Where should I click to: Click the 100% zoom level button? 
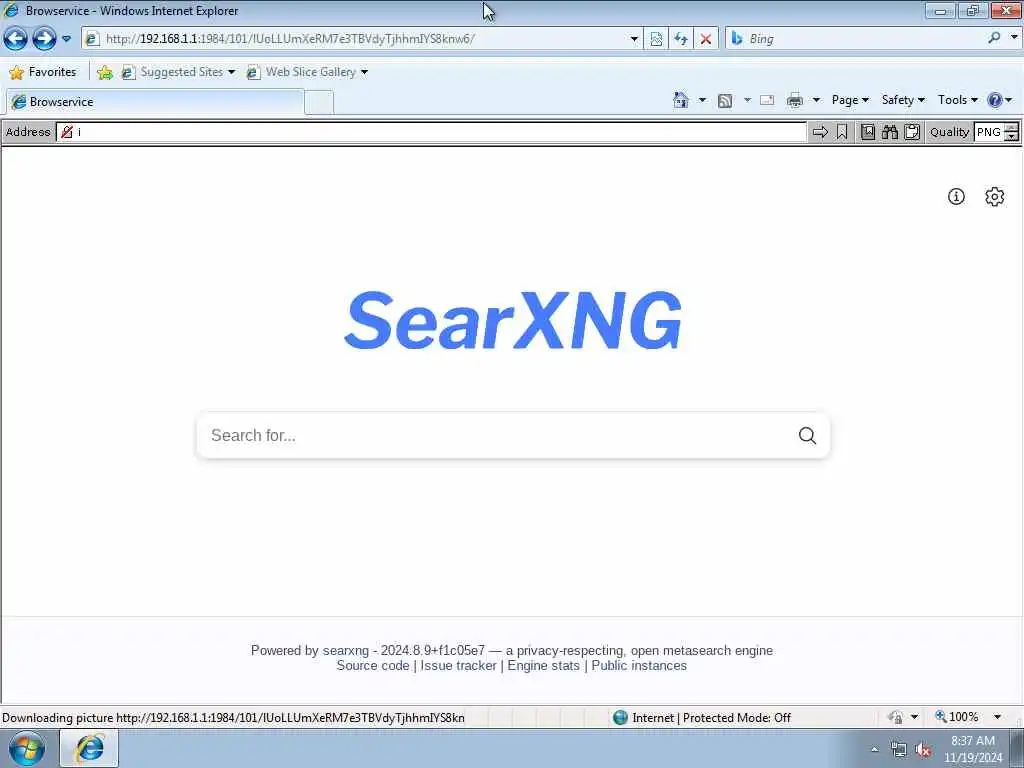pyautogui.click(x=957, y=717)
